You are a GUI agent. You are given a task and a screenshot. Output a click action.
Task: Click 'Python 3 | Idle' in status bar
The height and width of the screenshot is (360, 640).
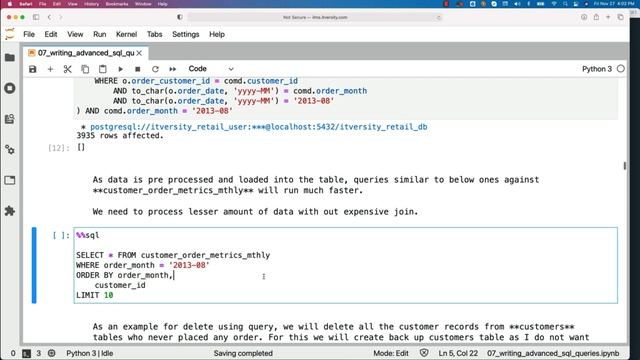[x=90, y=353]
